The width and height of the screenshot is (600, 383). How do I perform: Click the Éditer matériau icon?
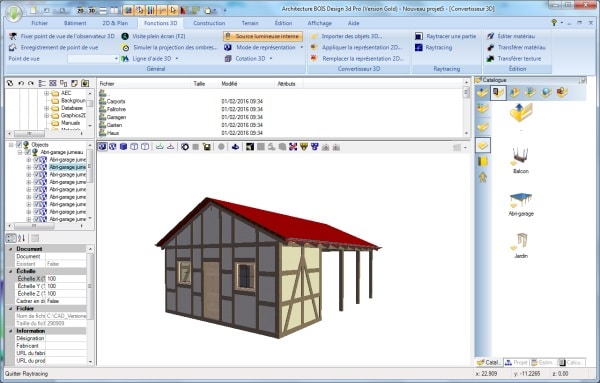pyautogui.click(x=490, y=36)
